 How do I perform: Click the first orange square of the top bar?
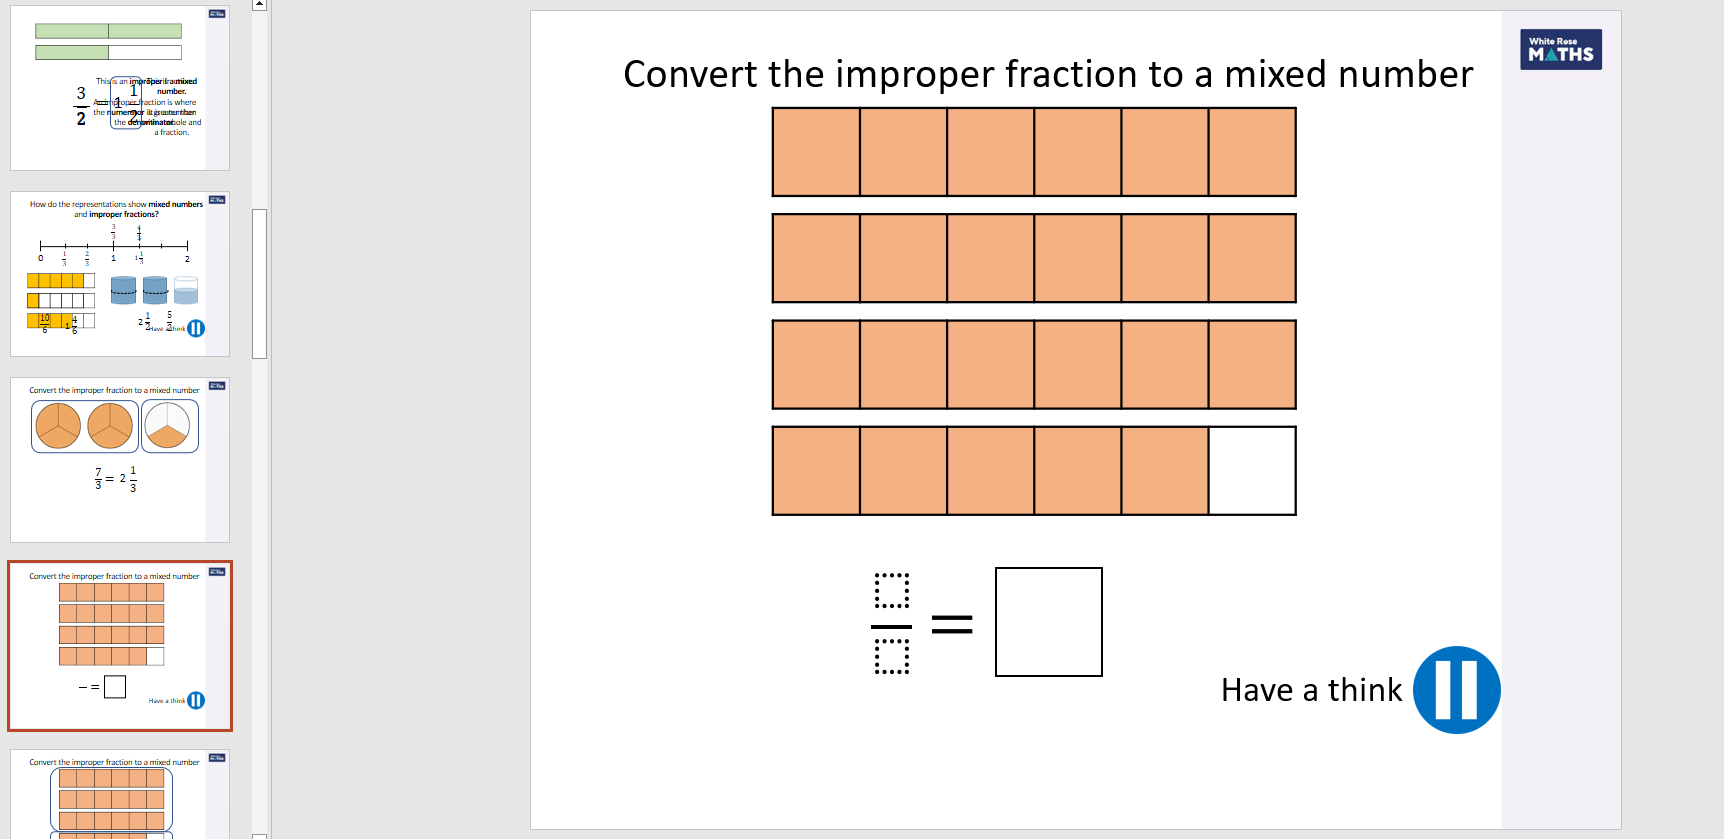pos(816,152)
